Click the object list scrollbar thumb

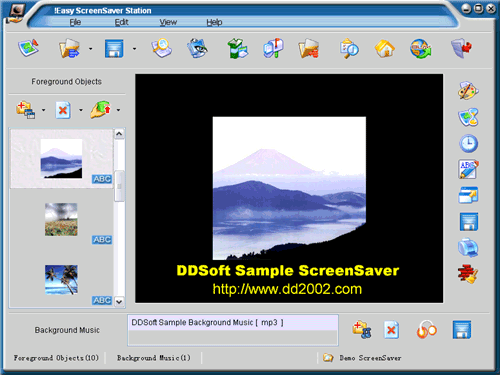(119, 186)
